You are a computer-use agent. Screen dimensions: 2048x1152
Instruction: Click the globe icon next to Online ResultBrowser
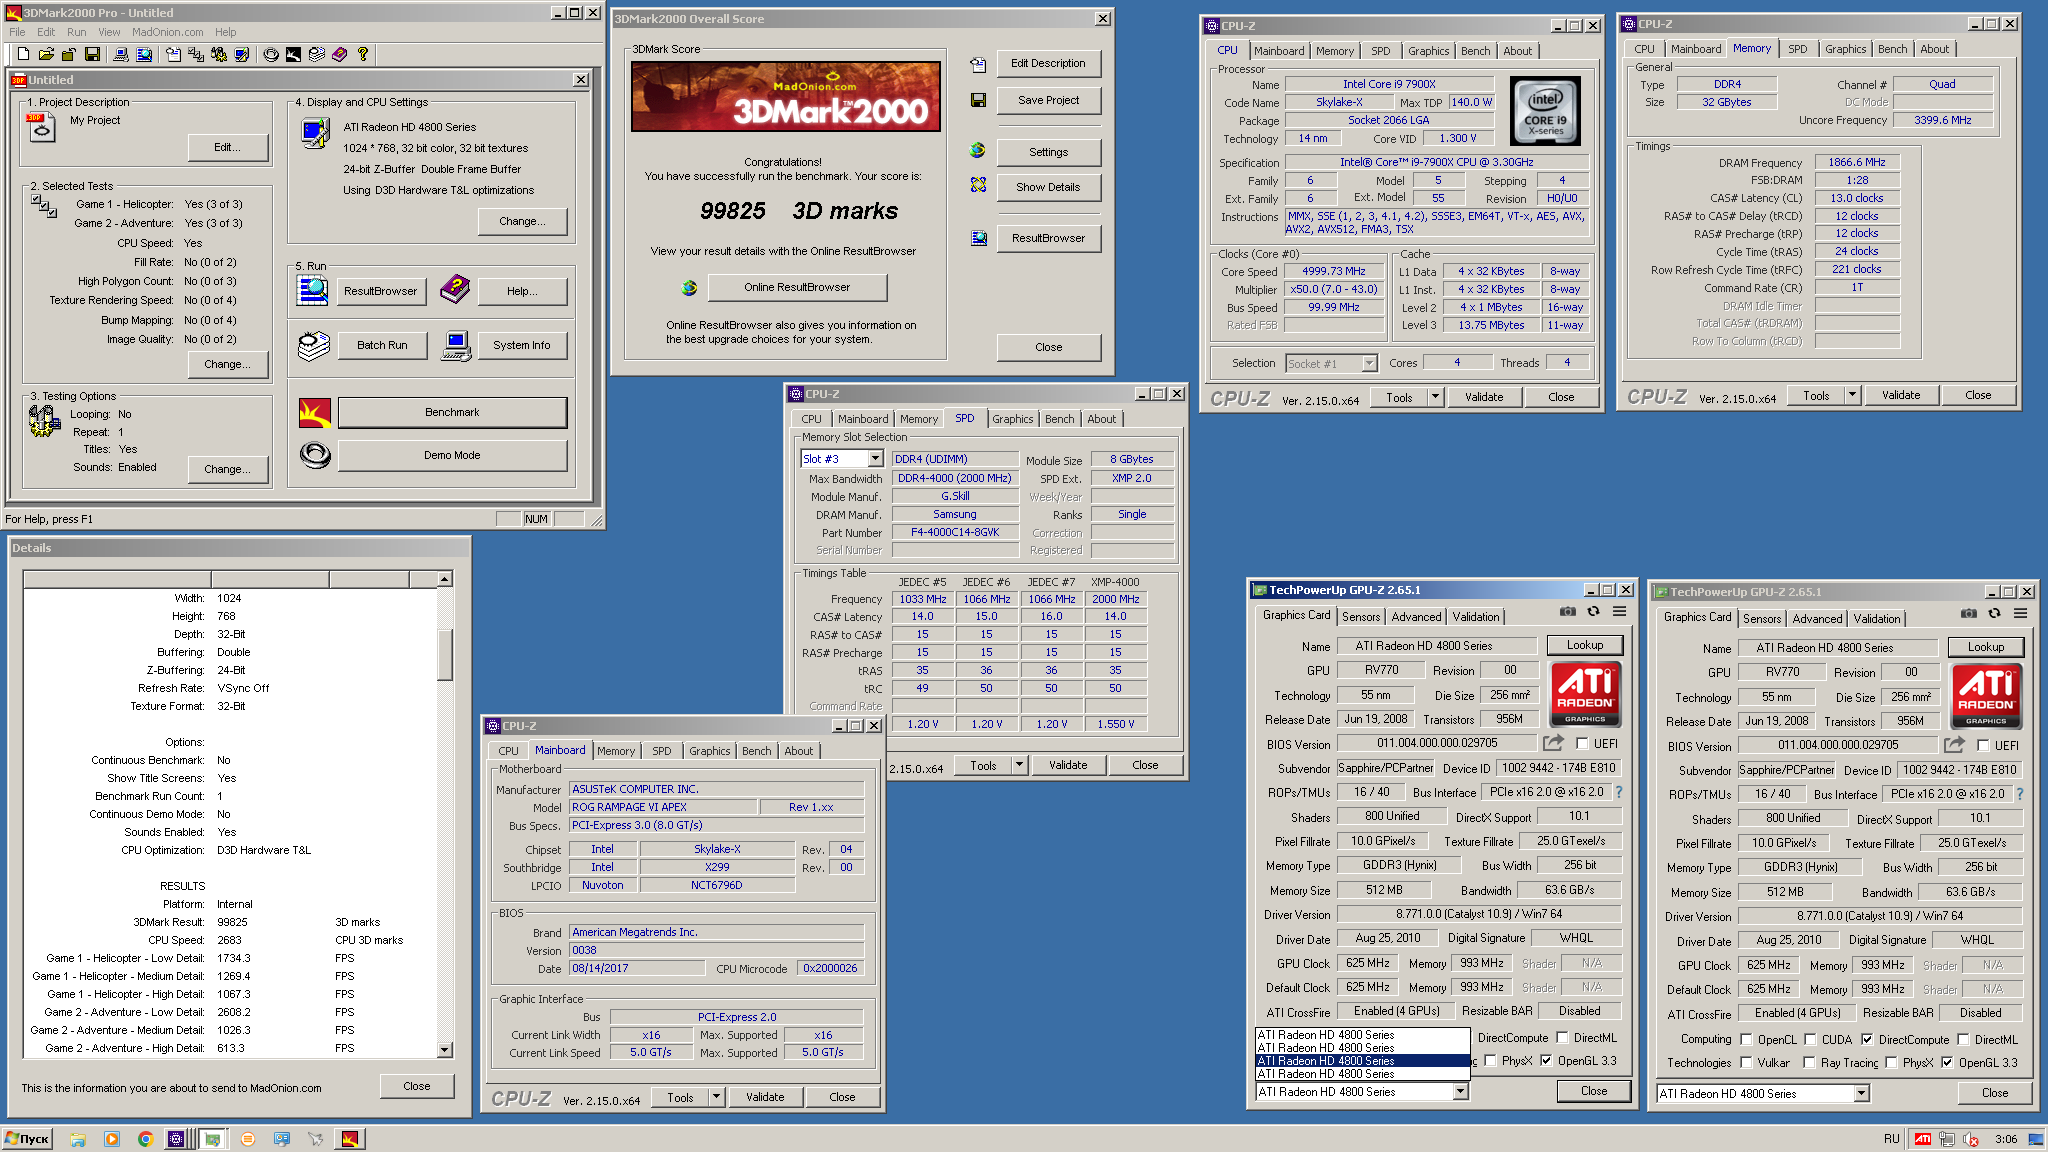(689, 288)
